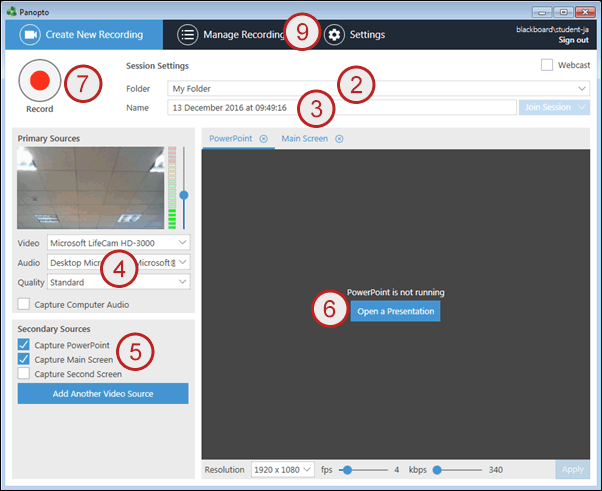Open the Create New Recording tab
The height and width of the screenshot is (491, 602).
84,35
